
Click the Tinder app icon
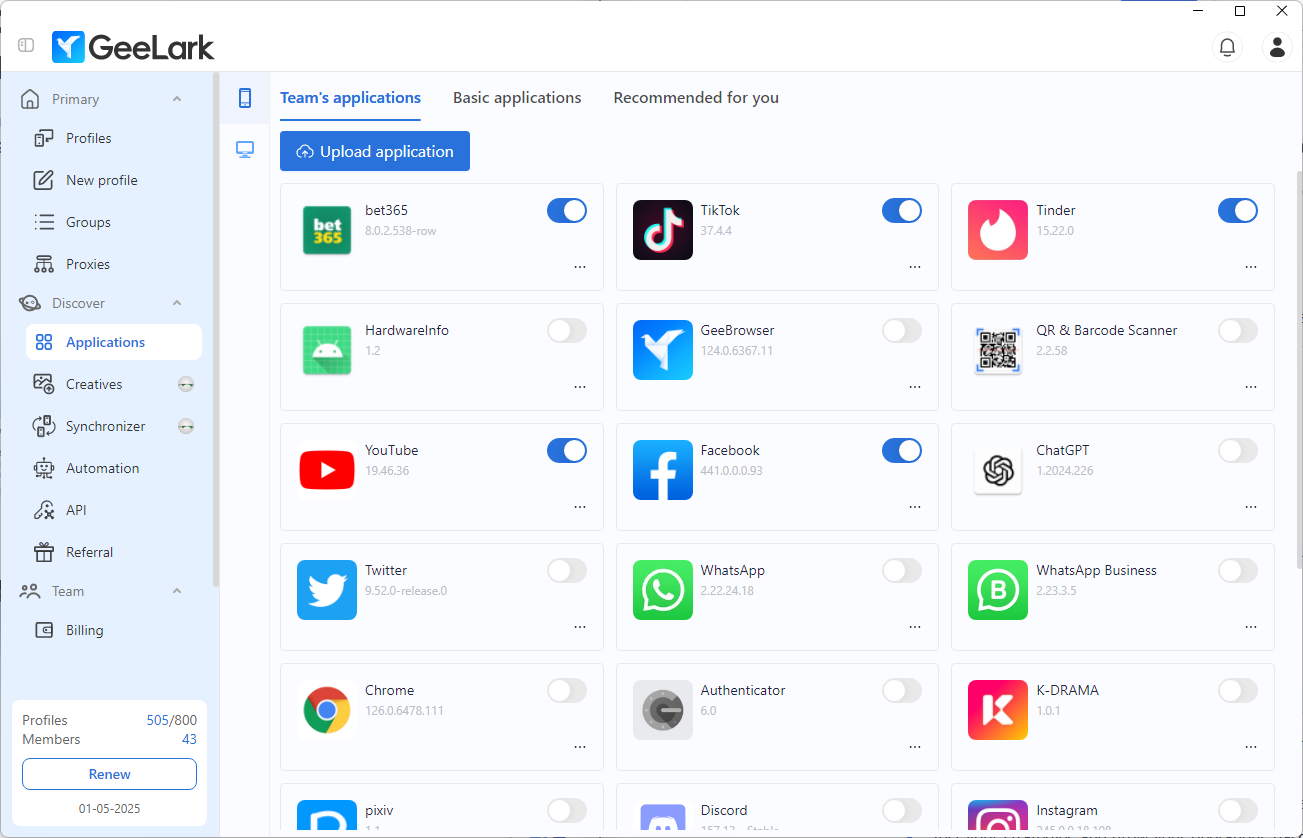[x=998, y=230]
